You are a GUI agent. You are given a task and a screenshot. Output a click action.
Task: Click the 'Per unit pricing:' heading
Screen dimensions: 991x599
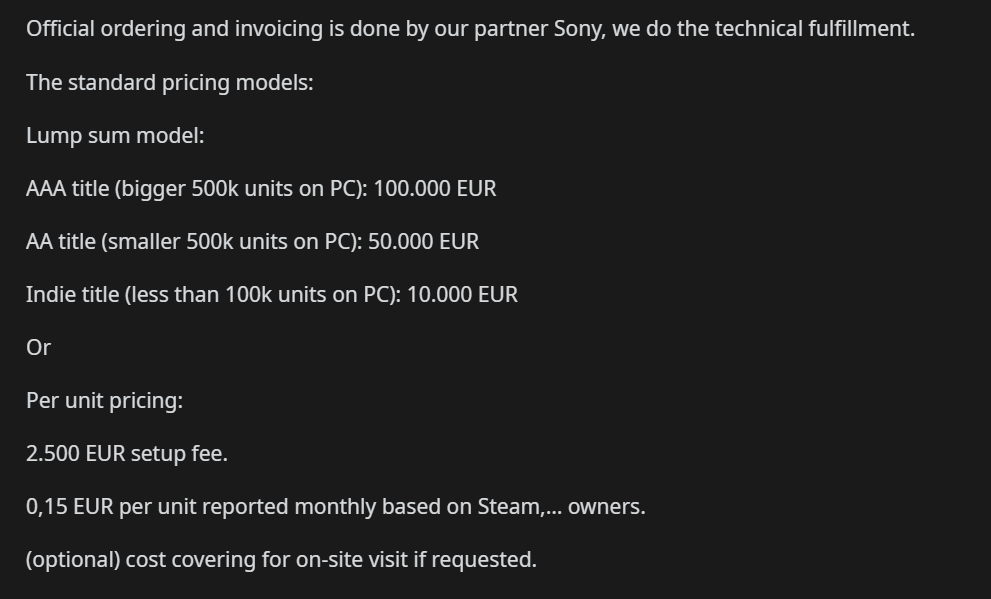(104, 401)
